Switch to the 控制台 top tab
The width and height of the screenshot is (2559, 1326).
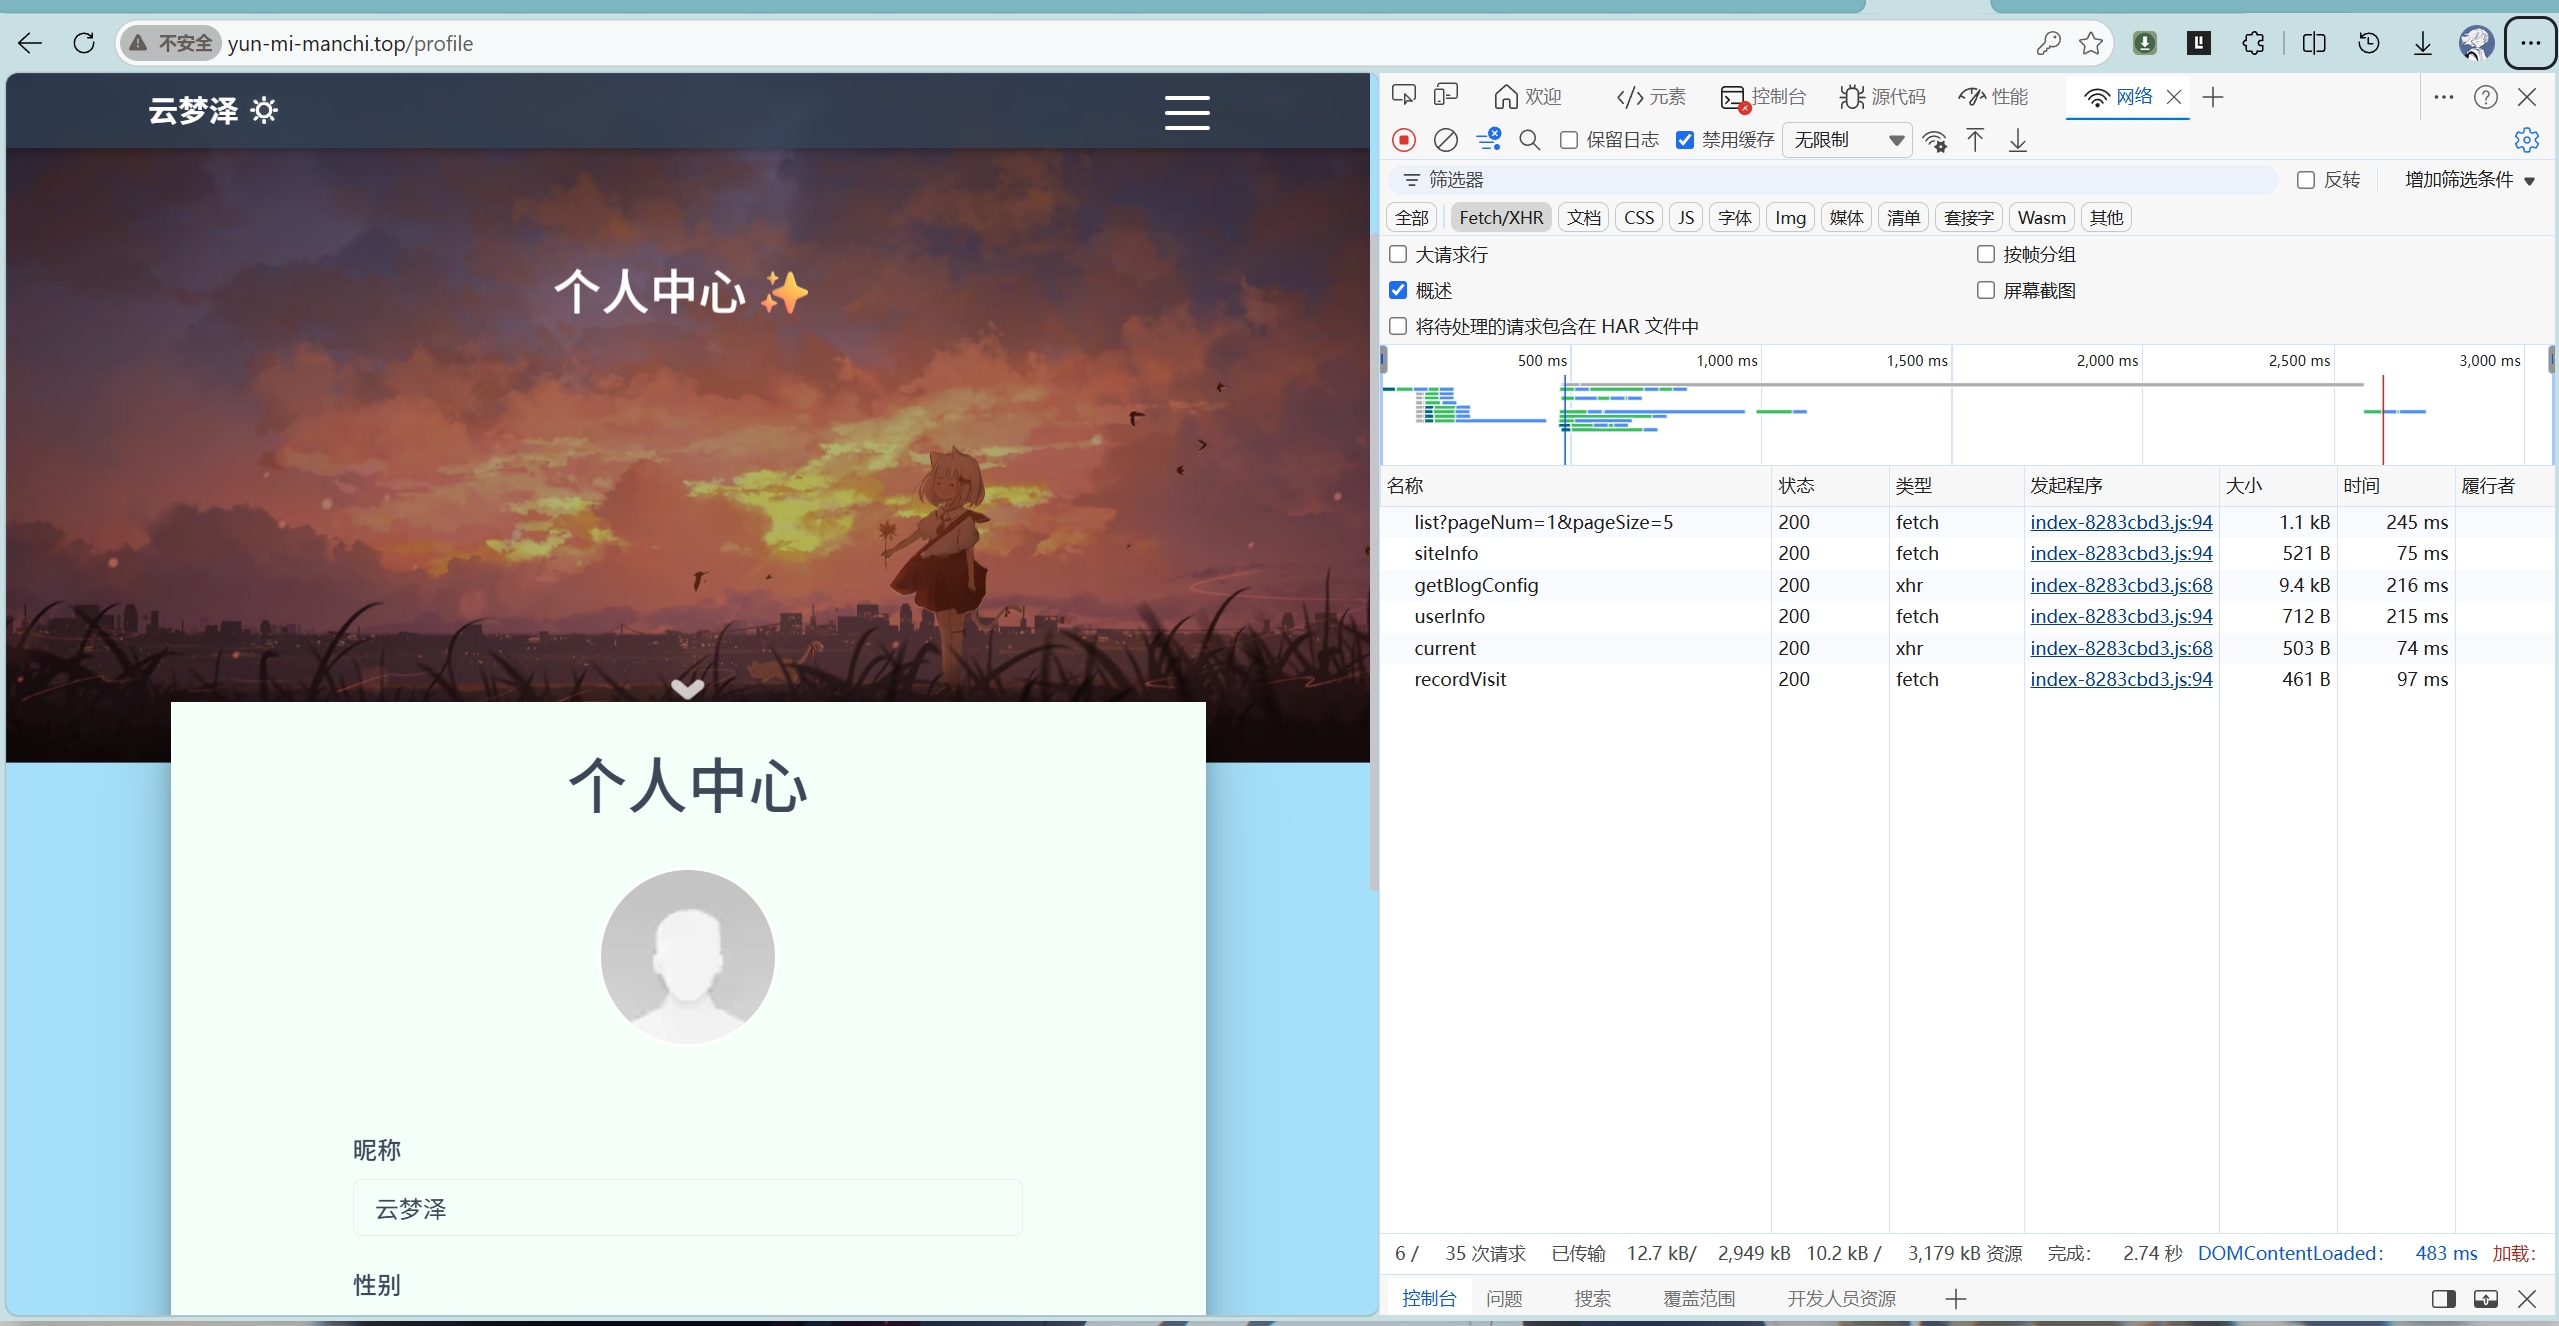click(1764, 97)
